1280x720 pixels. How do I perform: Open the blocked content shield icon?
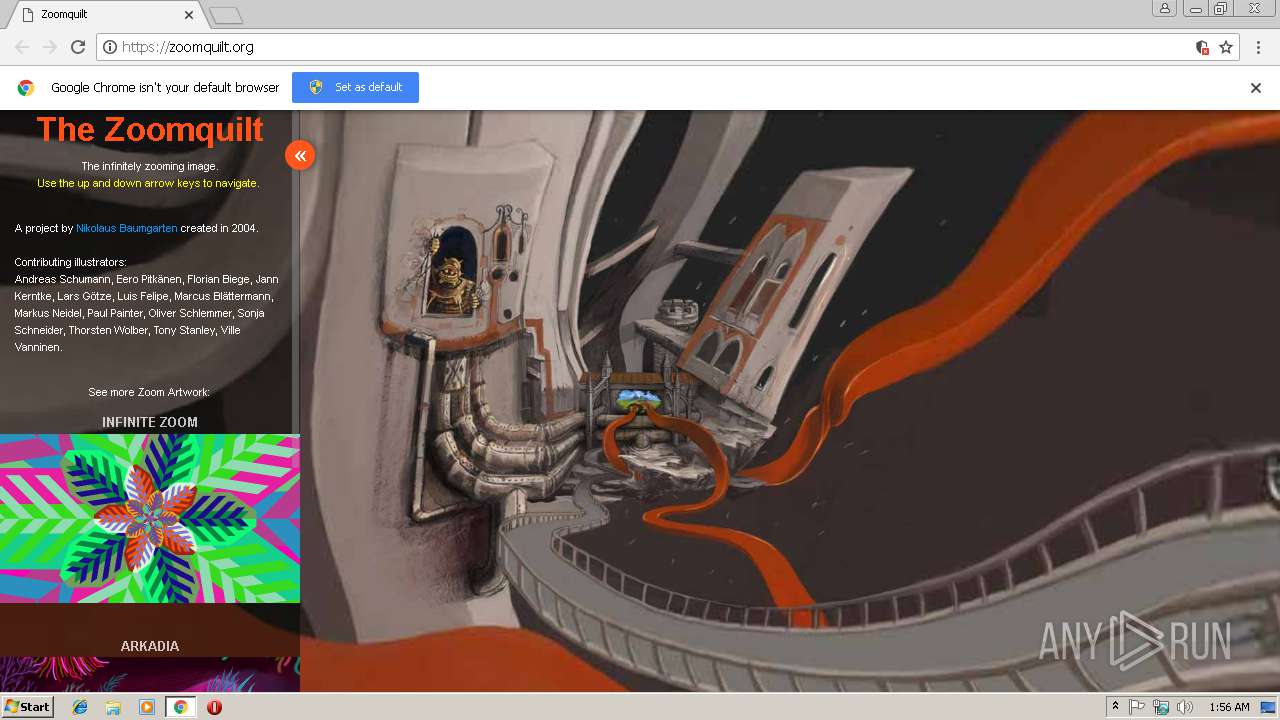click(1202, 47)
